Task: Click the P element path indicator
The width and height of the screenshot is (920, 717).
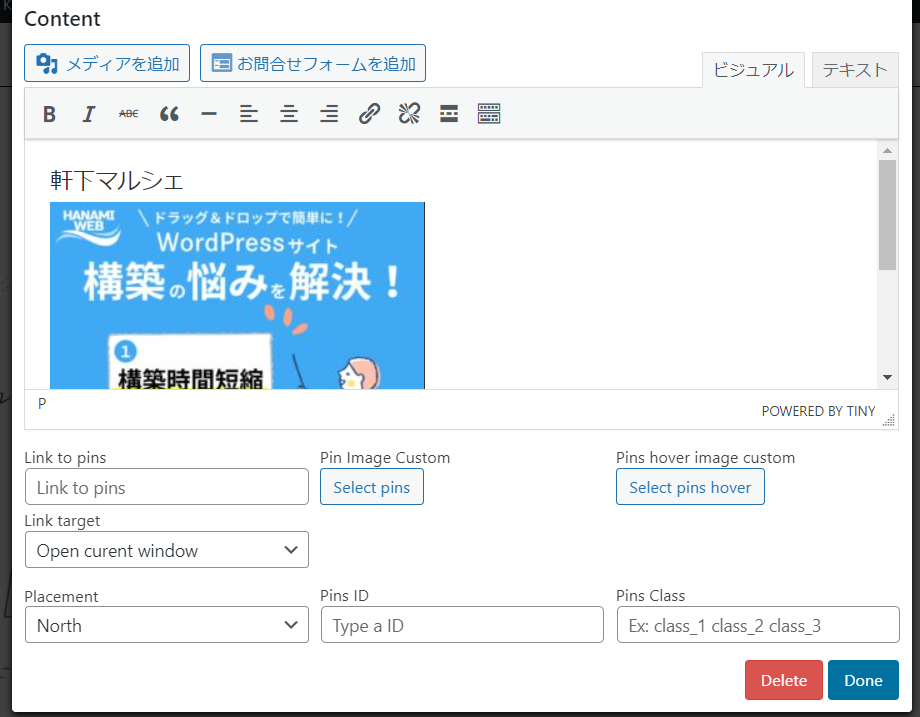Action: [42, 404]
